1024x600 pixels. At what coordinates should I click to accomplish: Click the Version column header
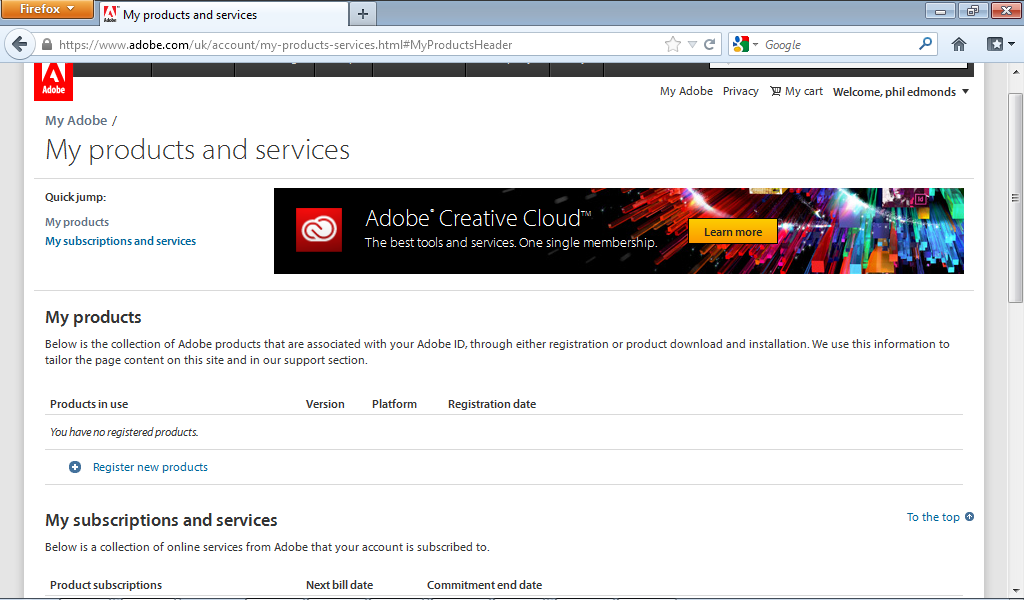point(325,404)
